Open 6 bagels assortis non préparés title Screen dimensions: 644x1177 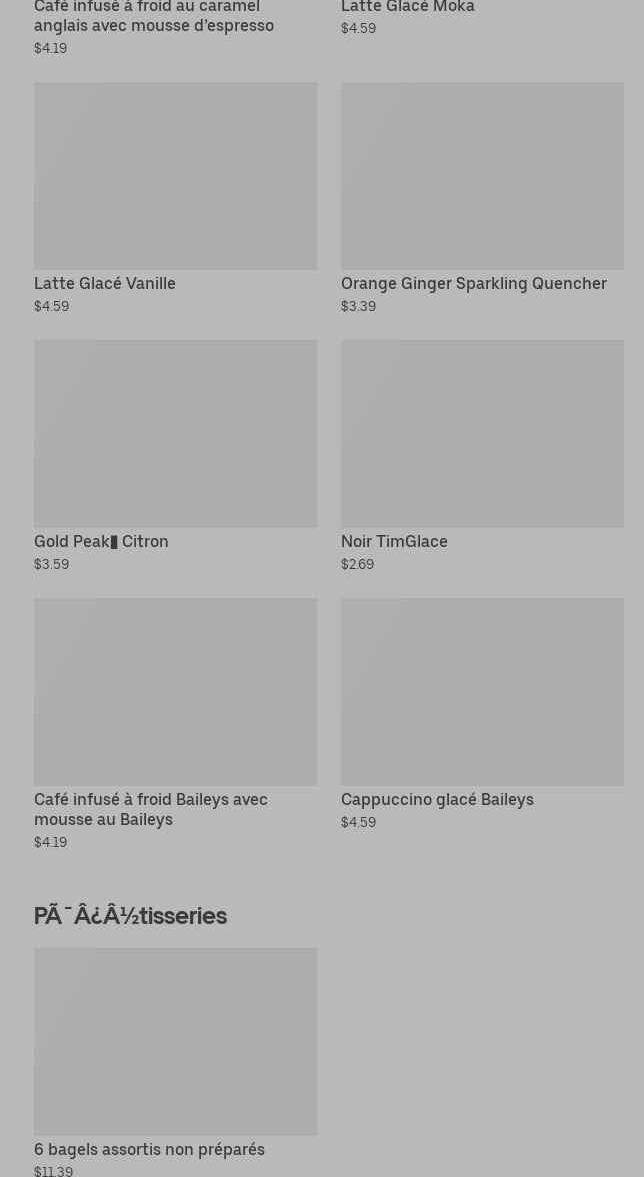click(x=149, y=1149)
